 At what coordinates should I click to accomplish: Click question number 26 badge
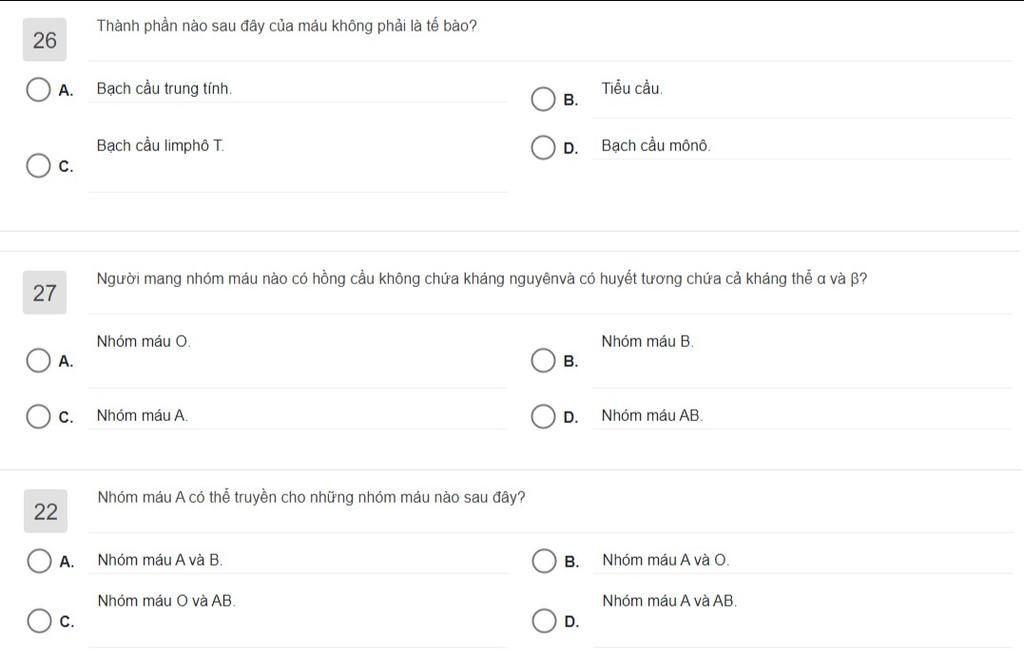click(x=44, y=40)
